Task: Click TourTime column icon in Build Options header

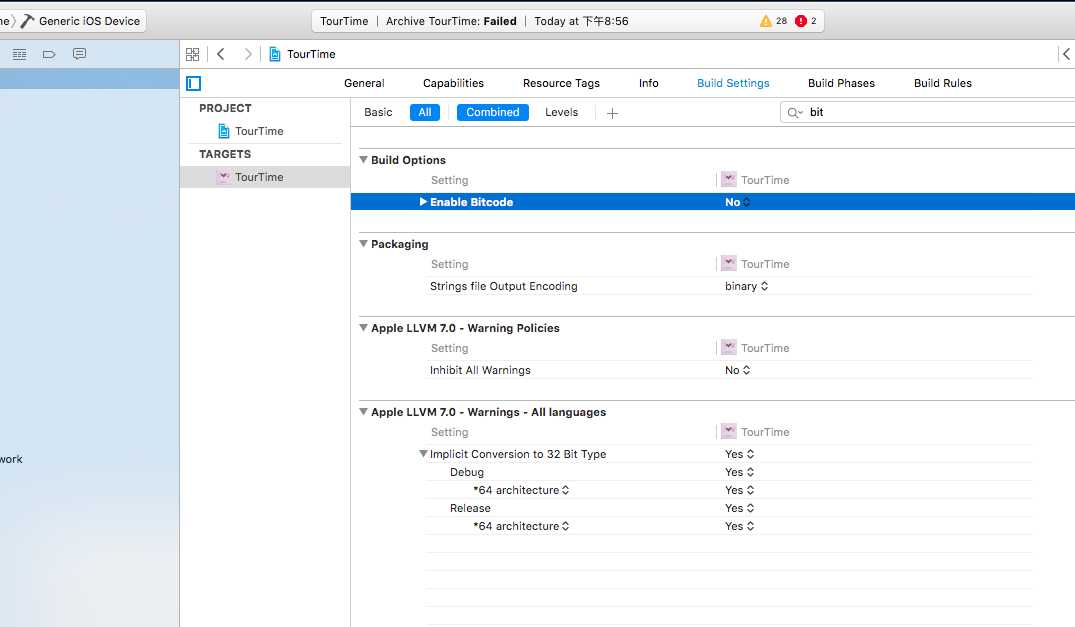Action: (x=729, y=180)
